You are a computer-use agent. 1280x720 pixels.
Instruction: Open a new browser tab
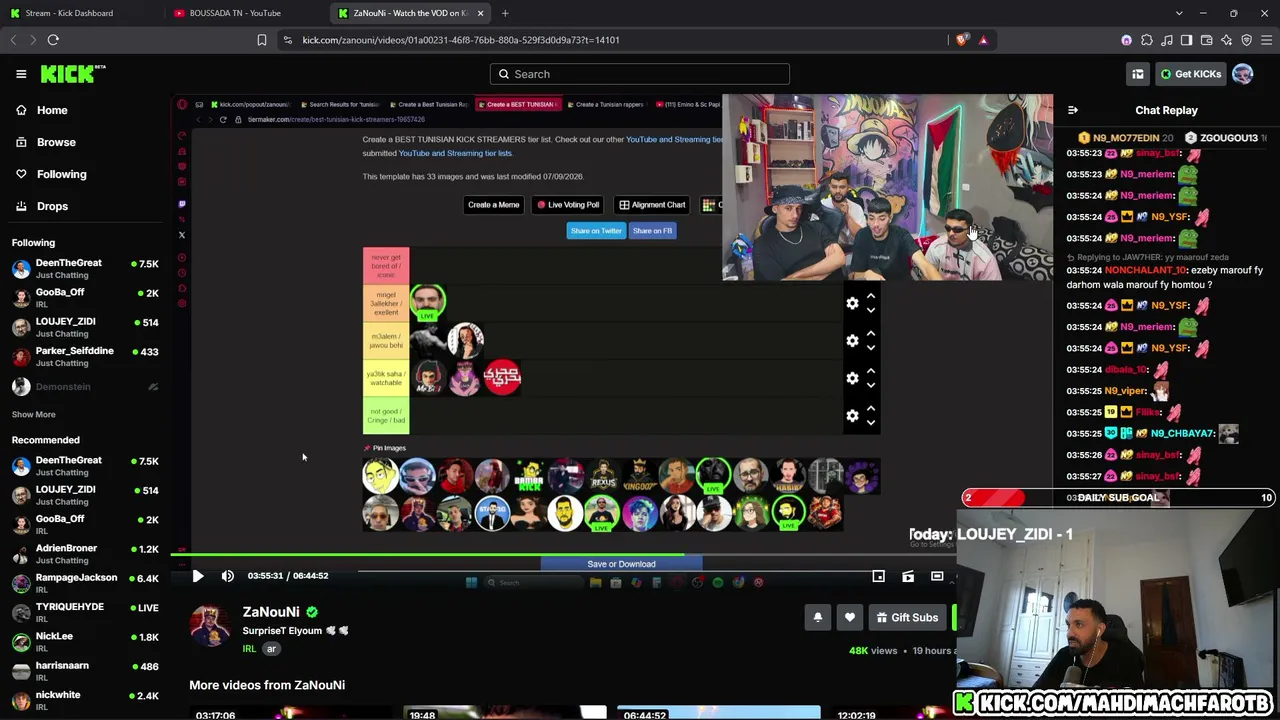click(x=505, y=13)
